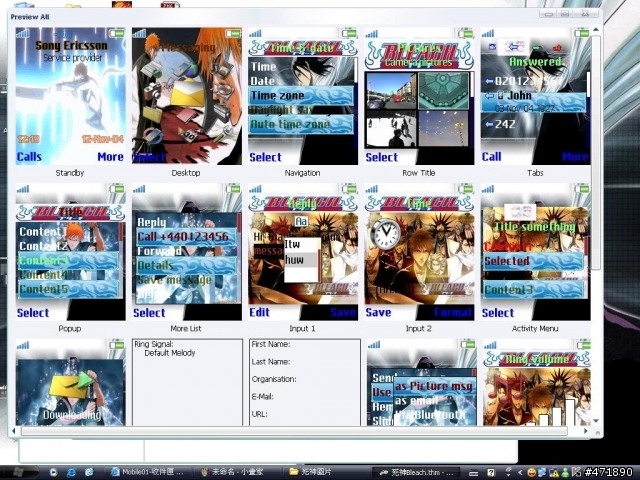Select the Navigation preview thumbnail
The width and height of the screenshot is (640, 480).
point(303,96)
